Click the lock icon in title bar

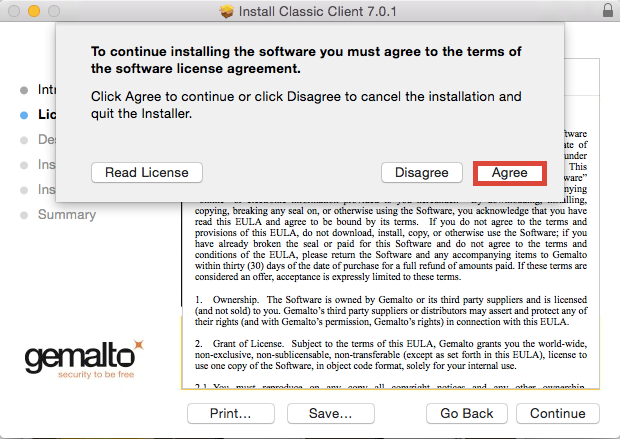[x=608, y=11]
